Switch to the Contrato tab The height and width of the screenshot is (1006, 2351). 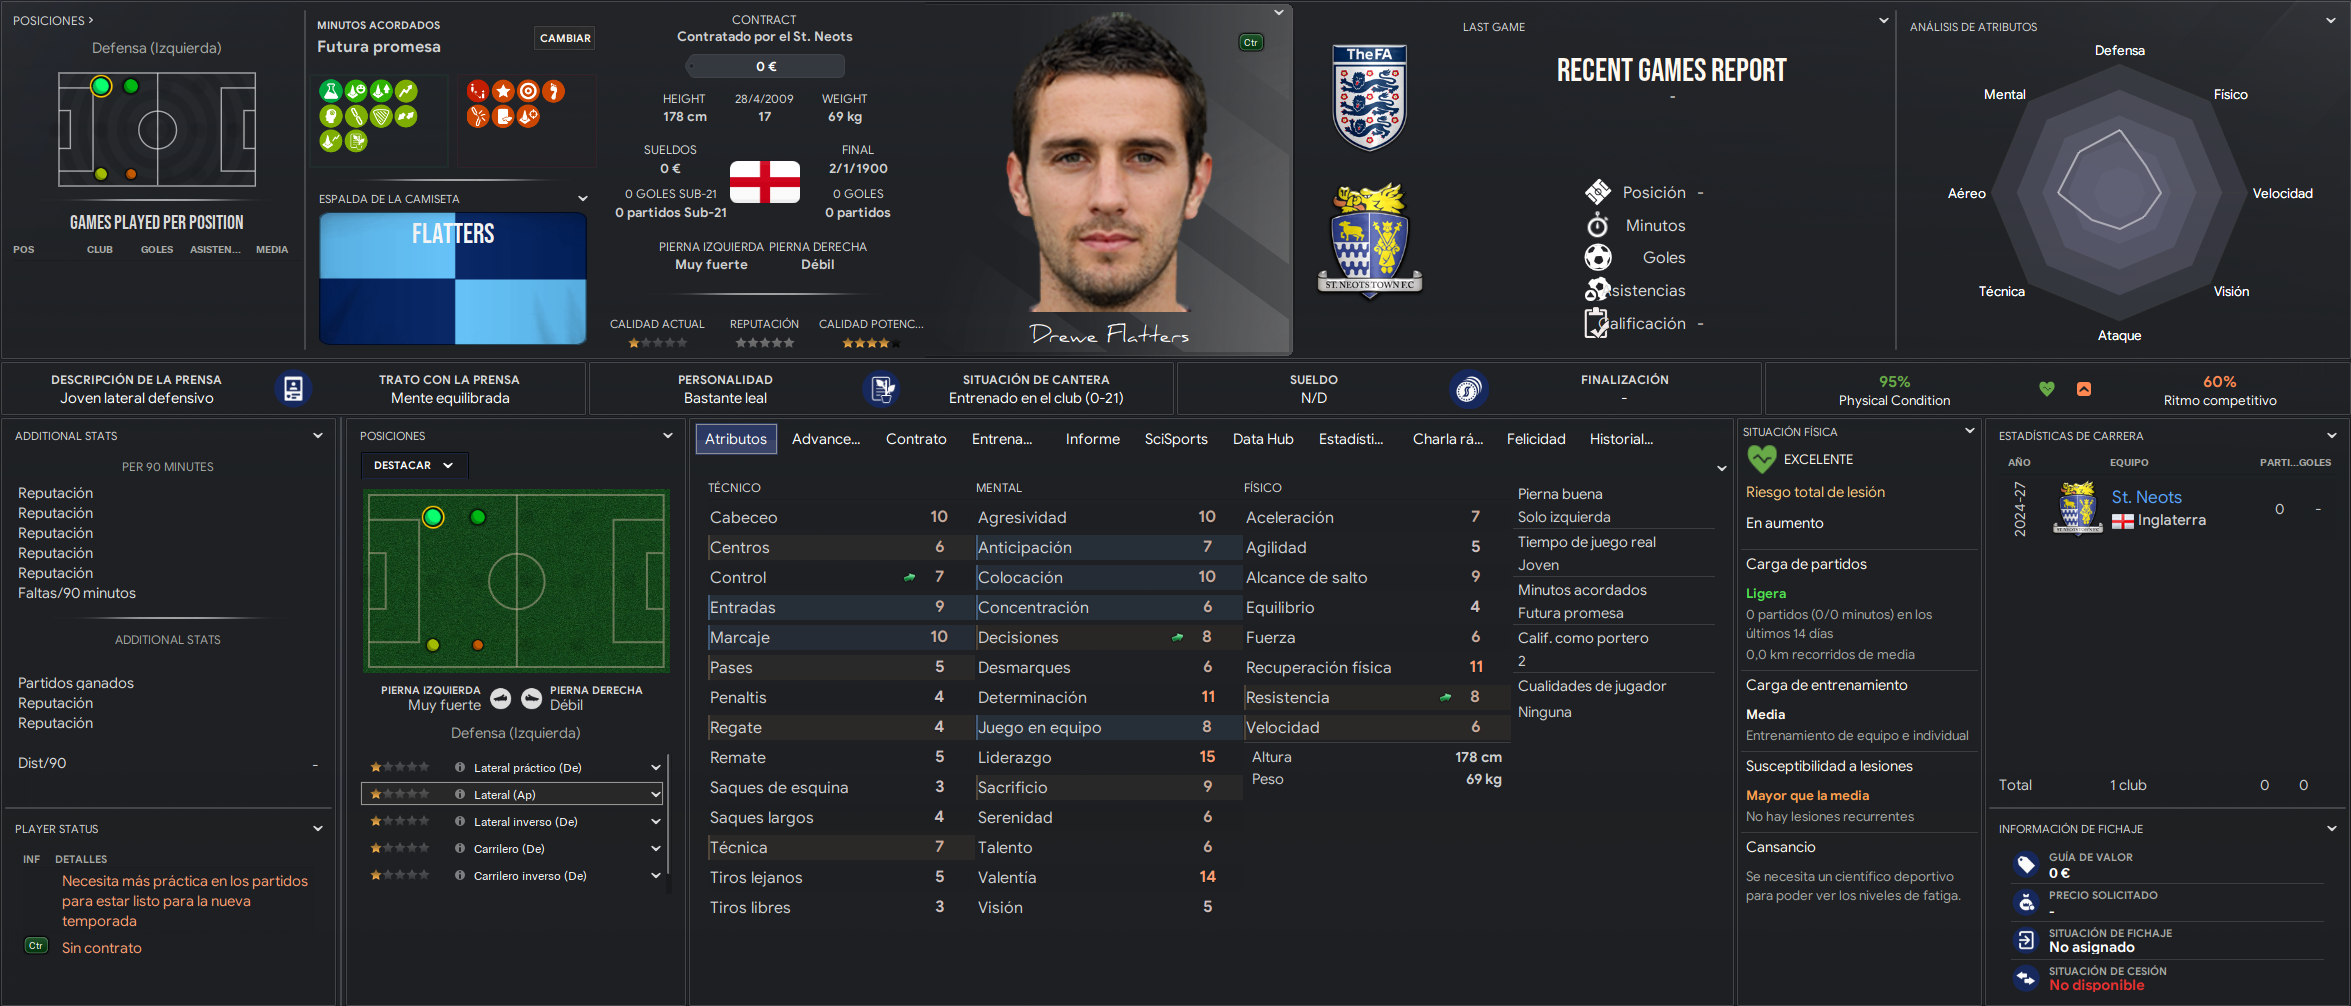click(x=916, y=439)
